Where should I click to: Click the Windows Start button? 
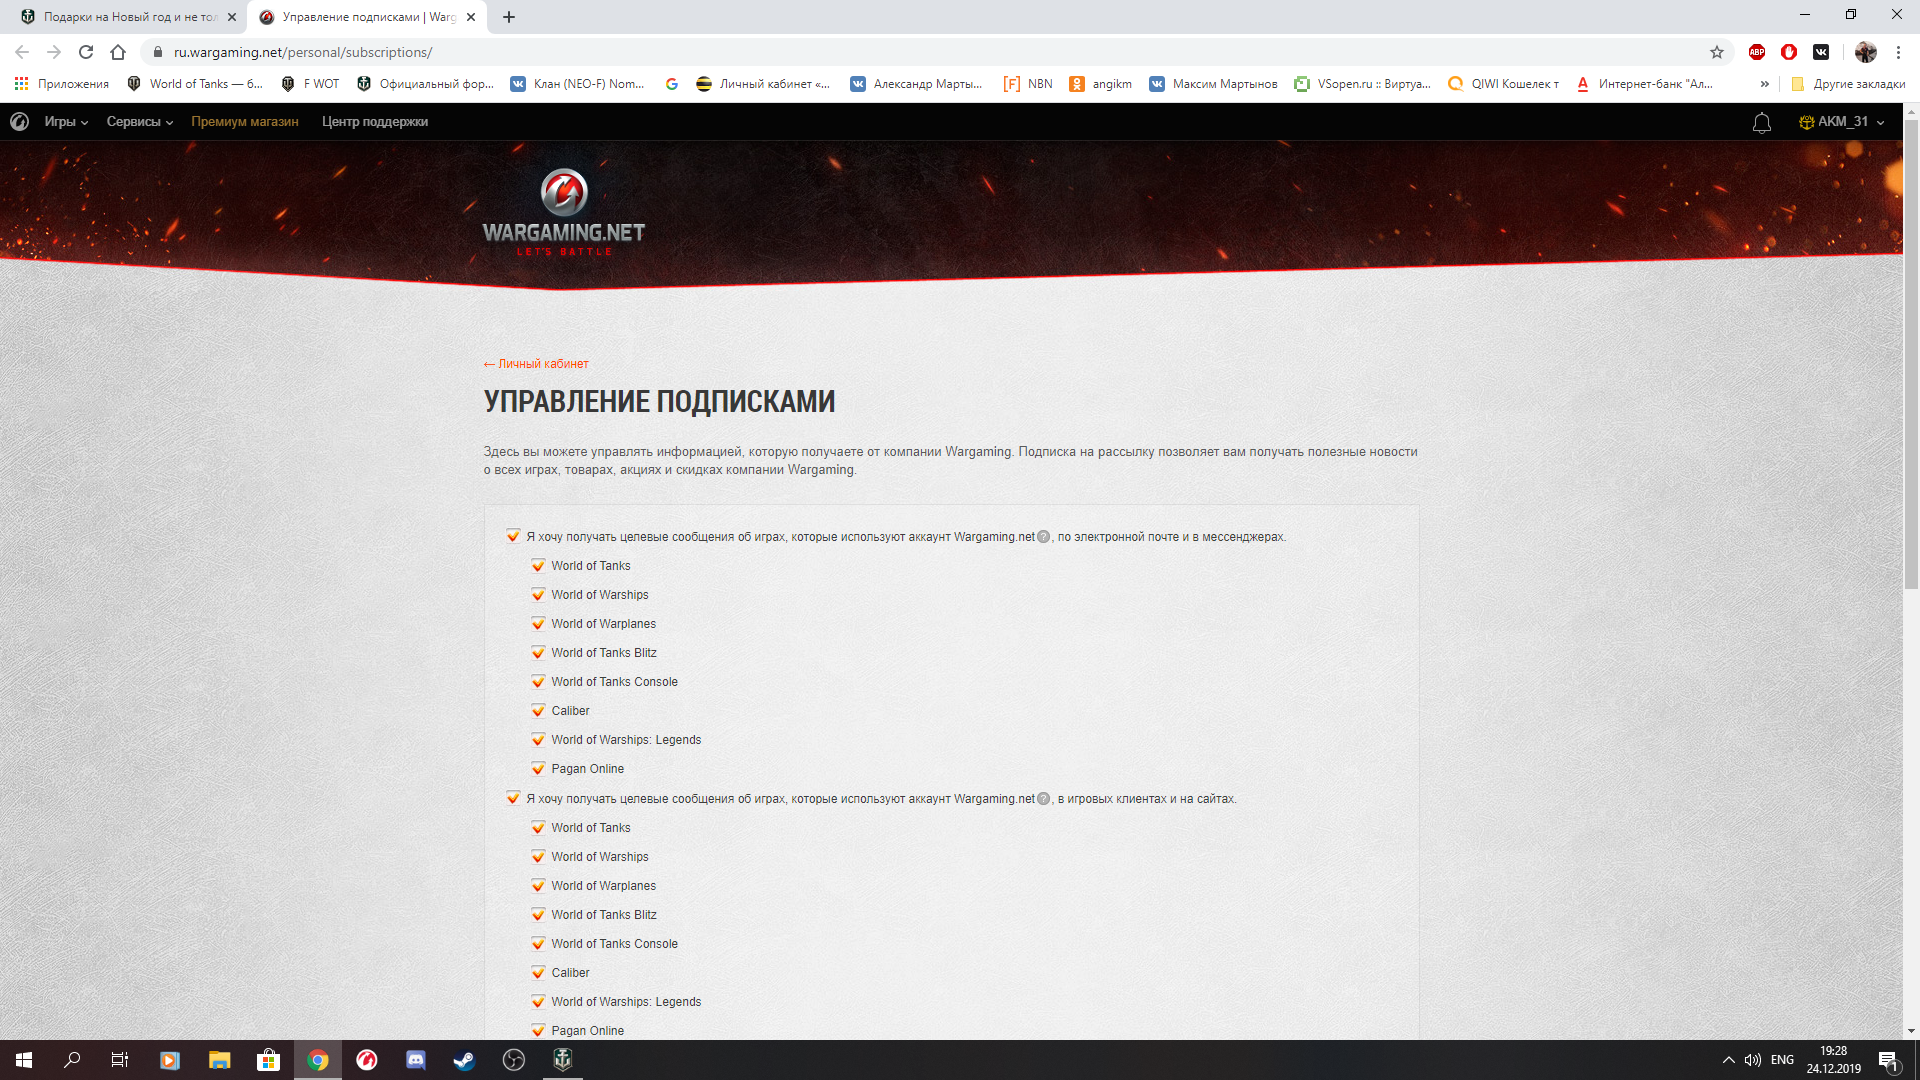point(24,1060)
